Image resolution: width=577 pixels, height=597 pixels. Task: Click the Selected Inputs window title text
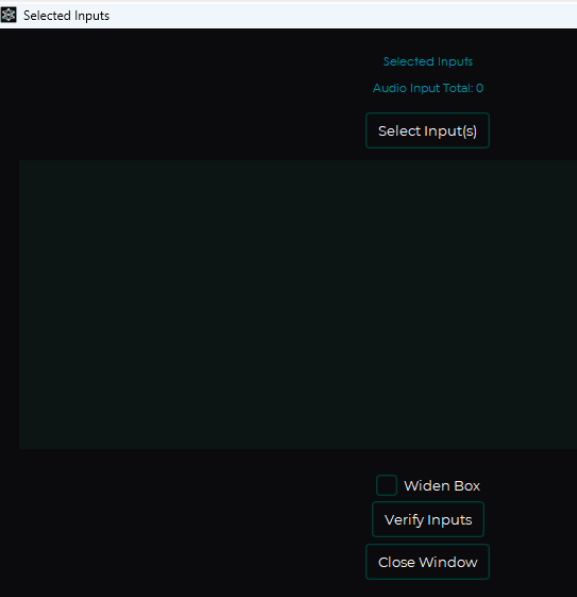66,16
